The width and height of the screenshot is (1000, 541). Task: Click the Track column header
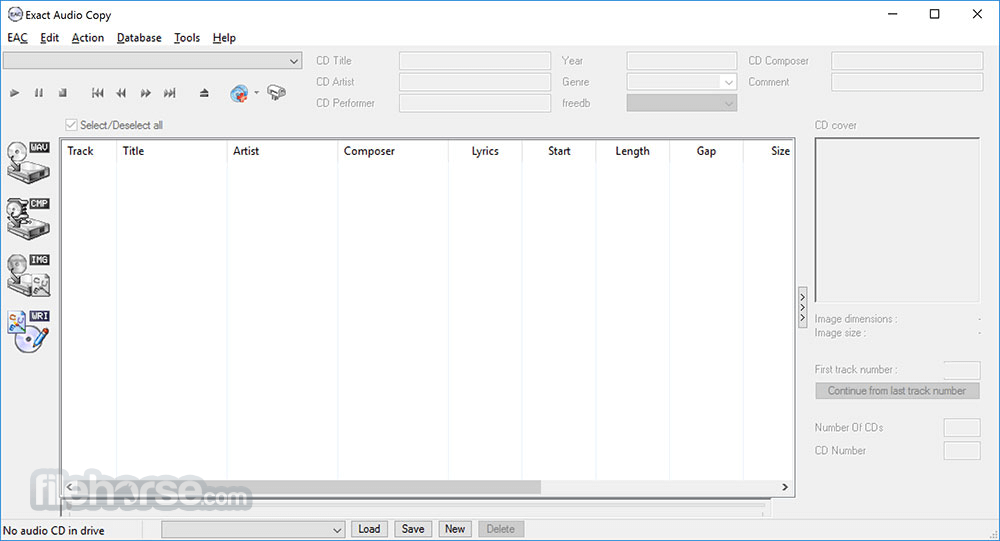click(x=89, y=151)
